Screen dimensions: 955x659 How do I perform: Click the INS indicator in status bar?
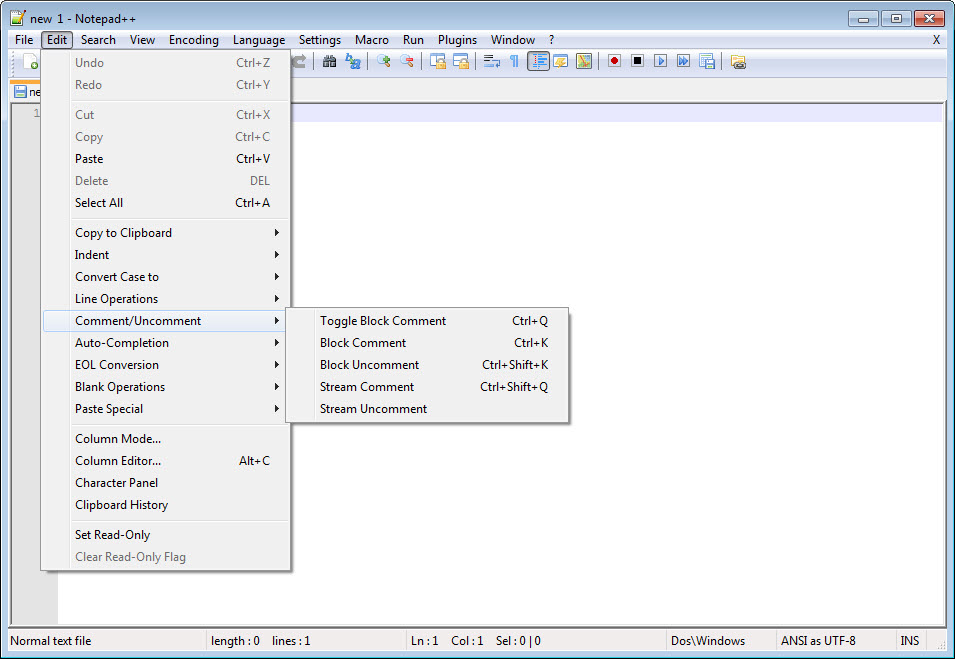tap(909, 641)
